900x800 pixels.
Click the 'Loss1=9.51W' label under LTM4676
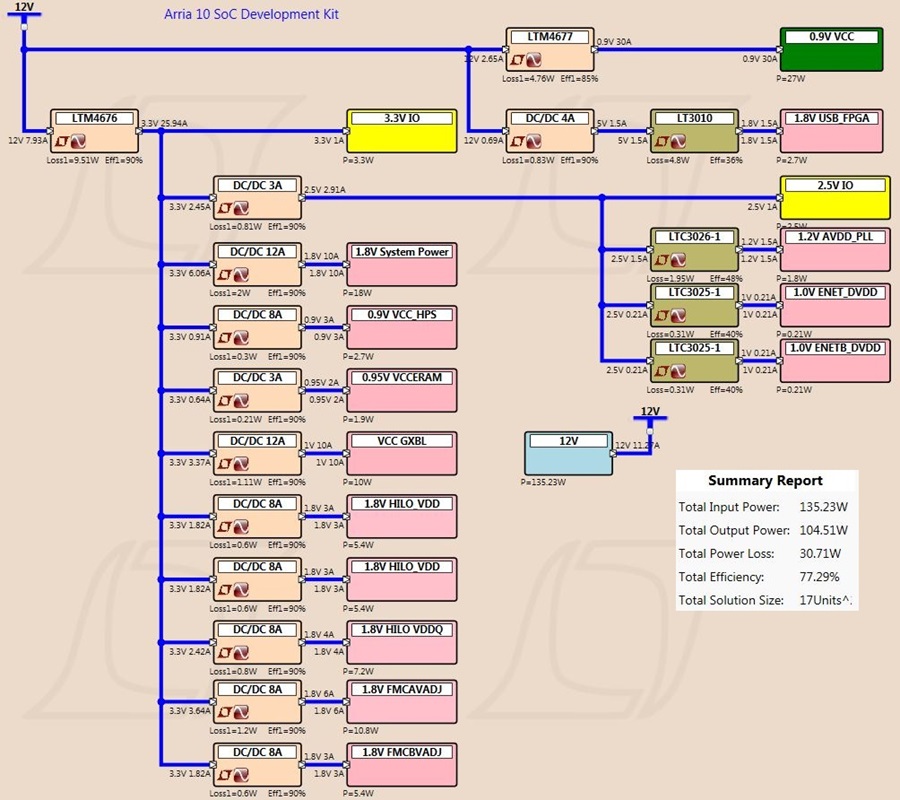click(73, 161)
